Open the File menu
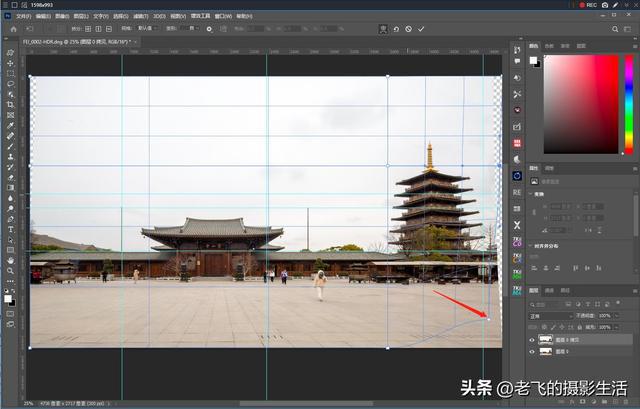This screenshot has width=640, height=409. coord(23,16)
